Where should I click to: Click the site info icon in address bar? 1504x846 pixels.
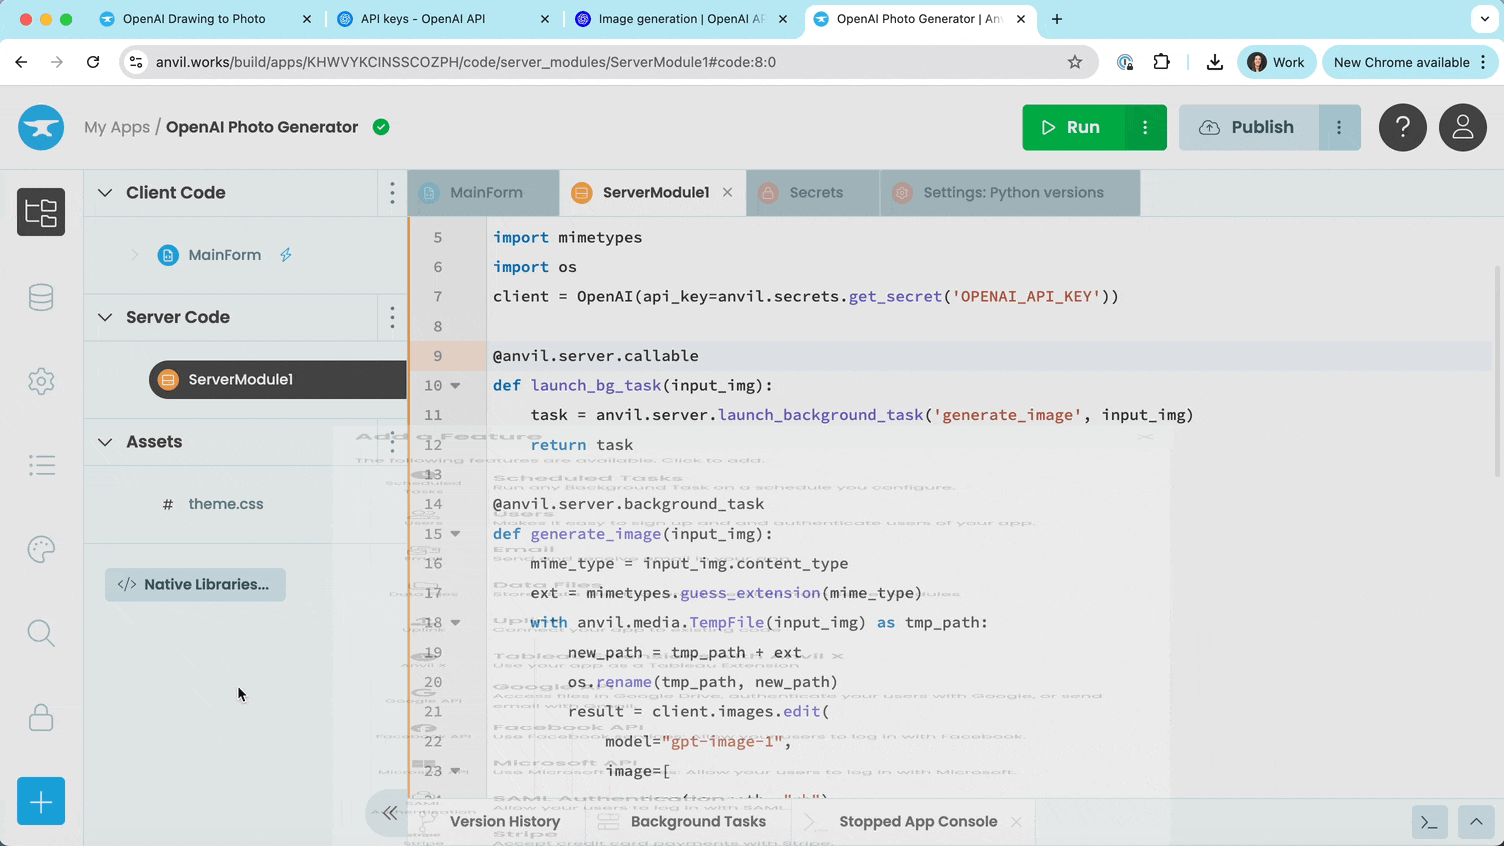point(137,62)
